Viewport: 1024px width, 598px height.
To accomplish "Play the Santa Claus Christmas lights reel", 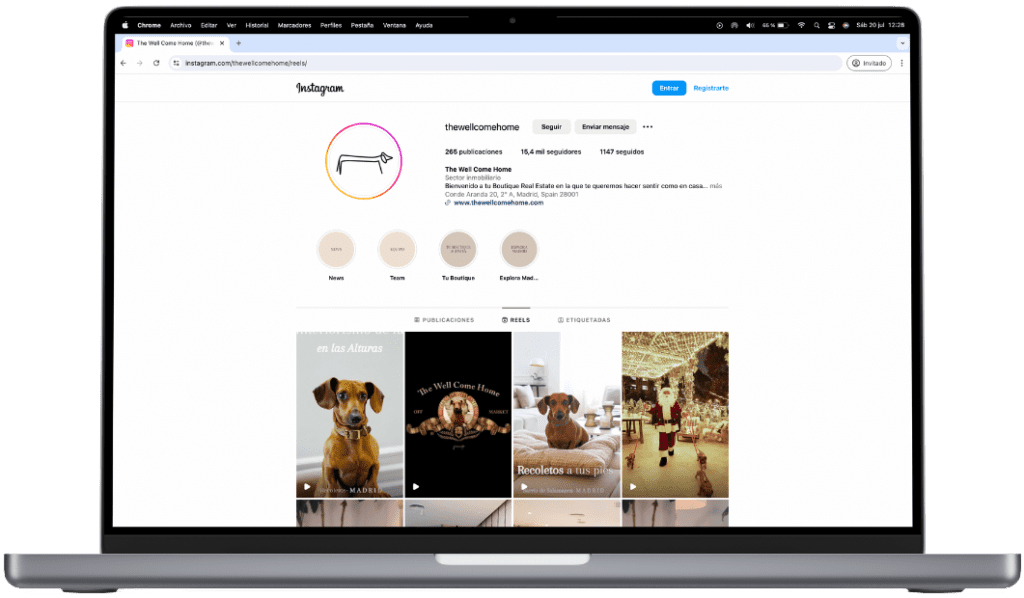I will [x=675, y=415].
